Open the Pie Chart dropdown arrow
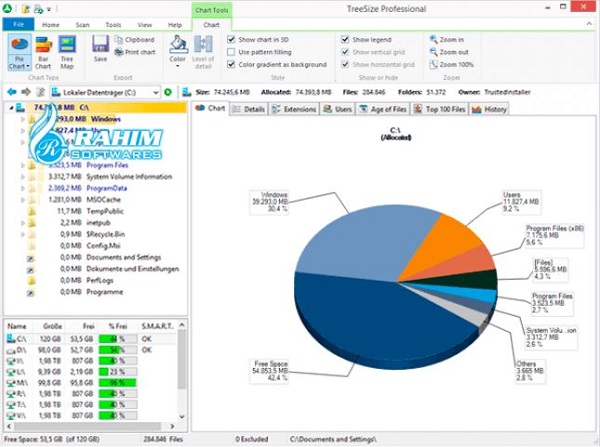The image size is (600, 447). pyautogui.click(x=28, y=66)
